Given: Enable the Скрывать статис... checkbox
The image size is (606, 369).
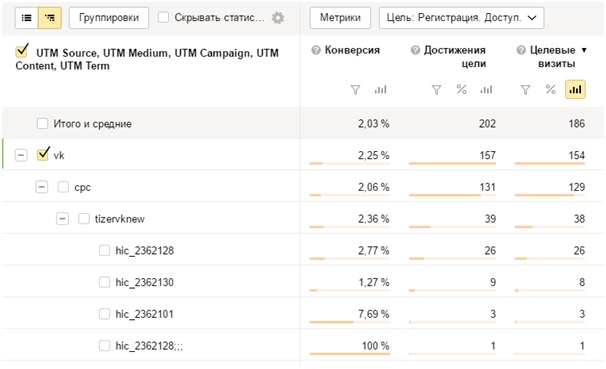Looking at the screenshot, I should 163,17.
